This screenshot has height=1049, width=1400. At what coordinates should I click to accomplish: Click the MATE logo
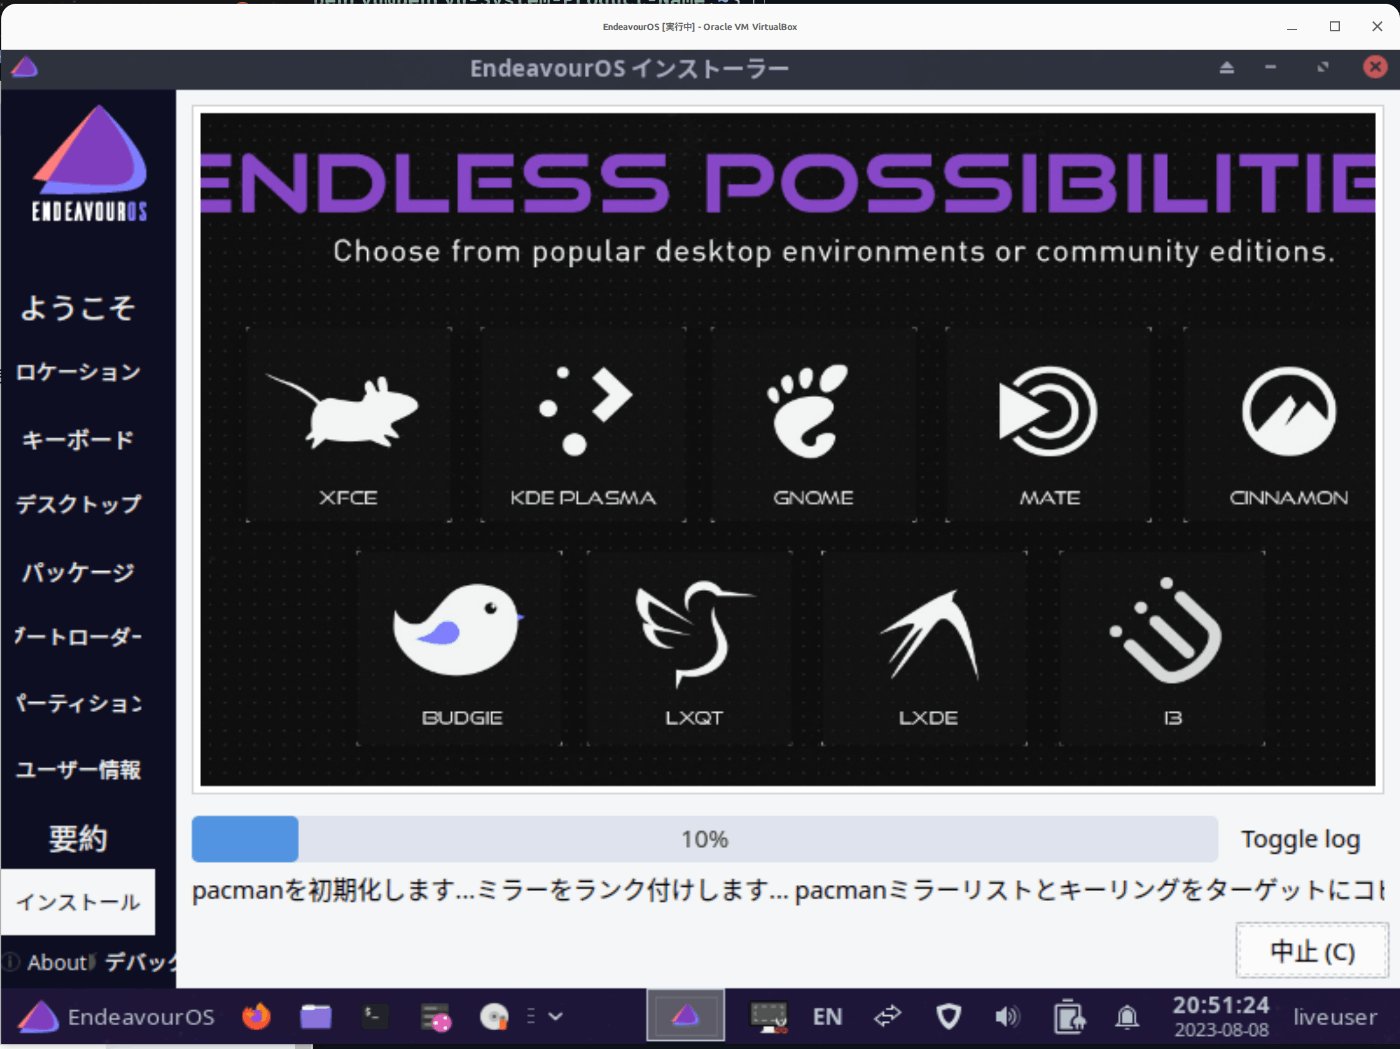(x=1048, y=411)
